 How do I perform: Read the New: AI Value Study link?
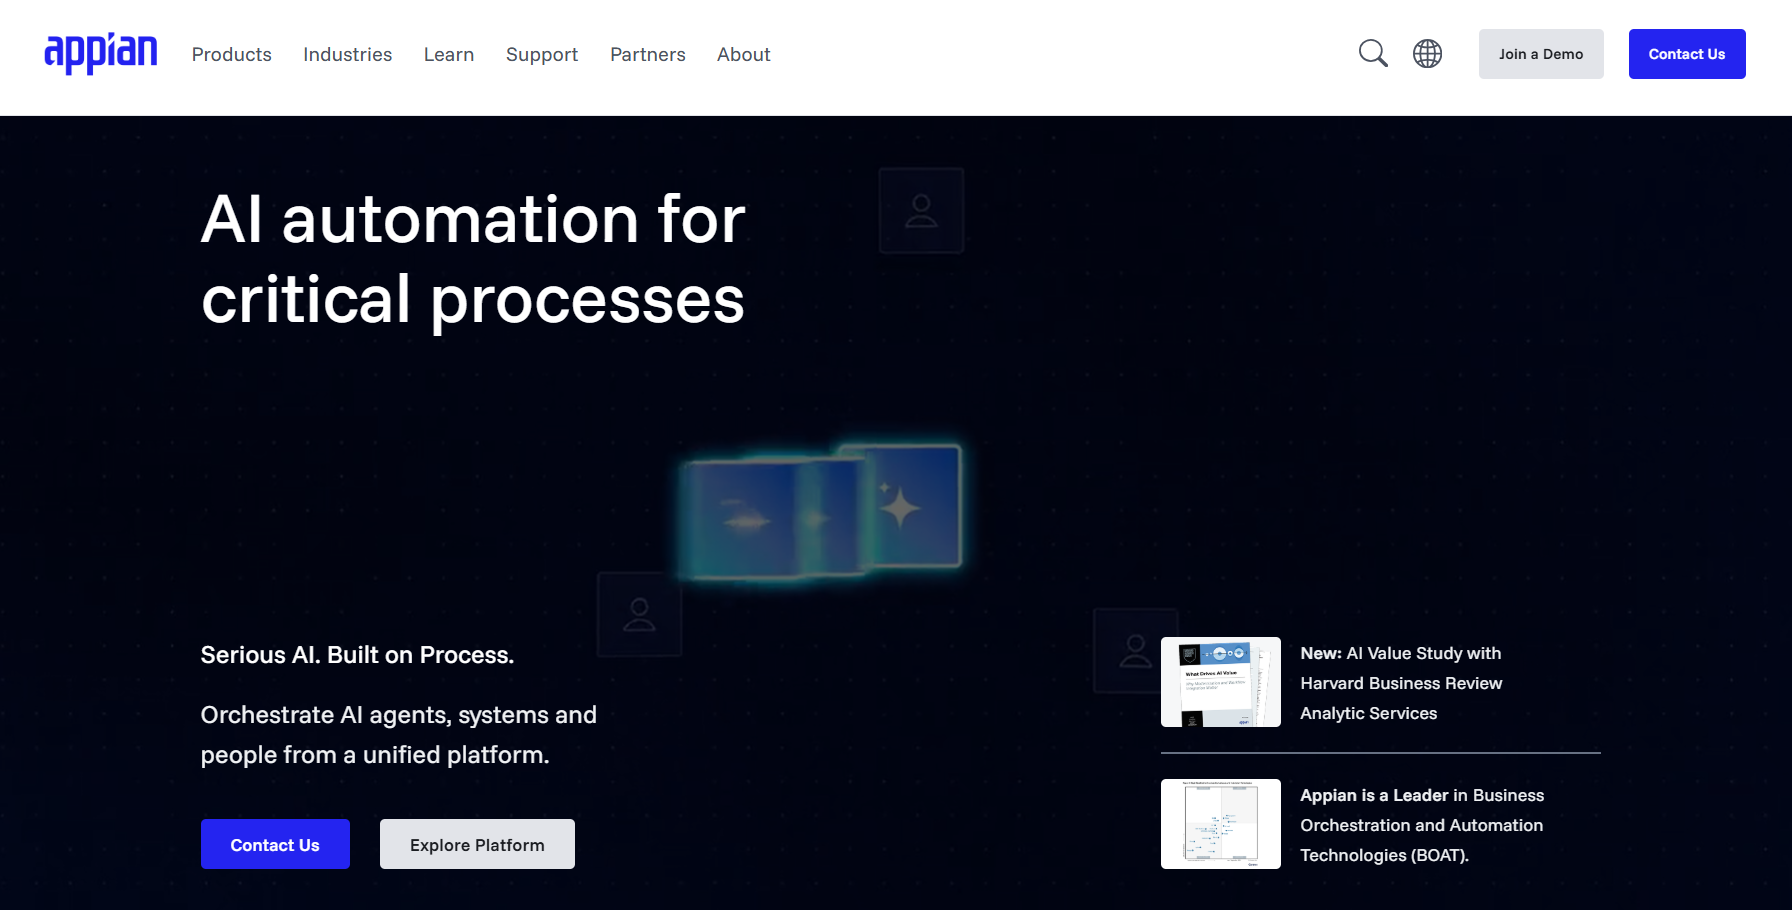[x=1401, y=683]
